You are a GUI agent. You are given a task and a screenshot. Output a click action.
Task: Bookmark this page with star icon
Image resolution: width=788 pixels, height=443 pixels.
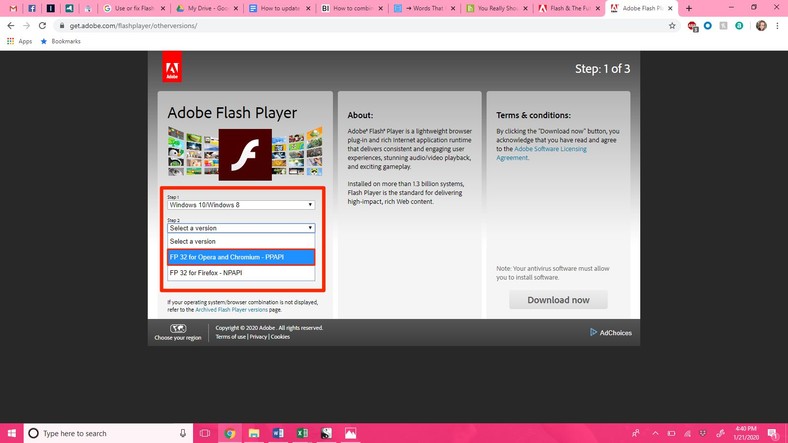[x=672, y=26]
